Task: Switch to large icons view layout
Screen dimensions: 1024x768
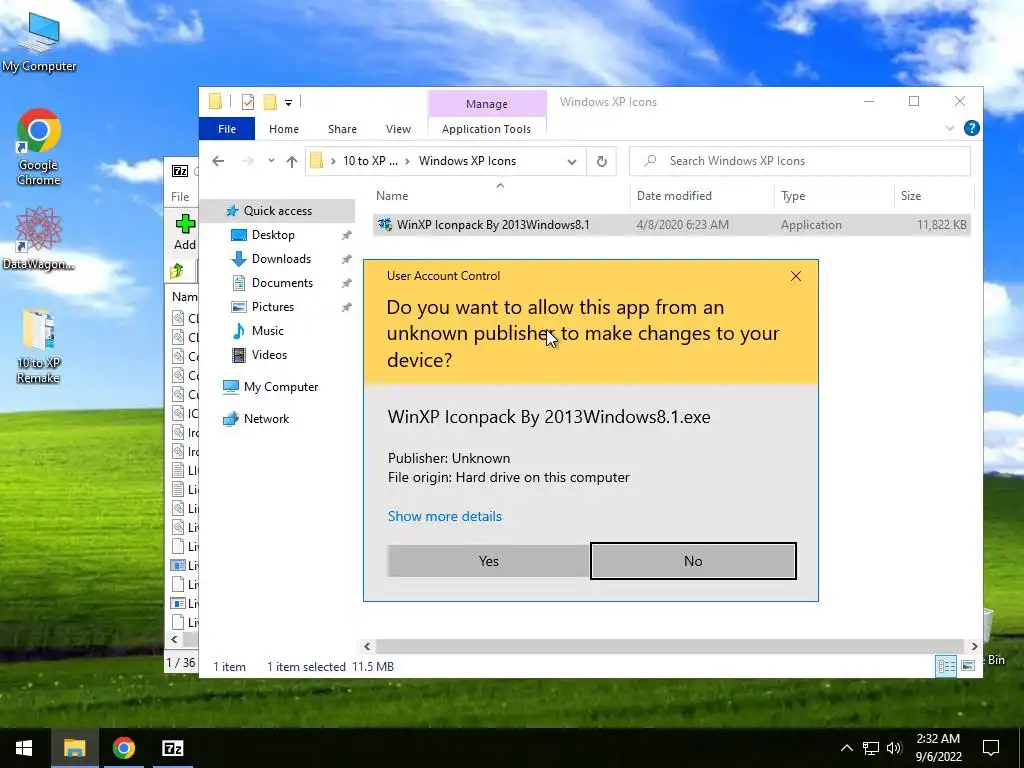Action: point(968,665)
